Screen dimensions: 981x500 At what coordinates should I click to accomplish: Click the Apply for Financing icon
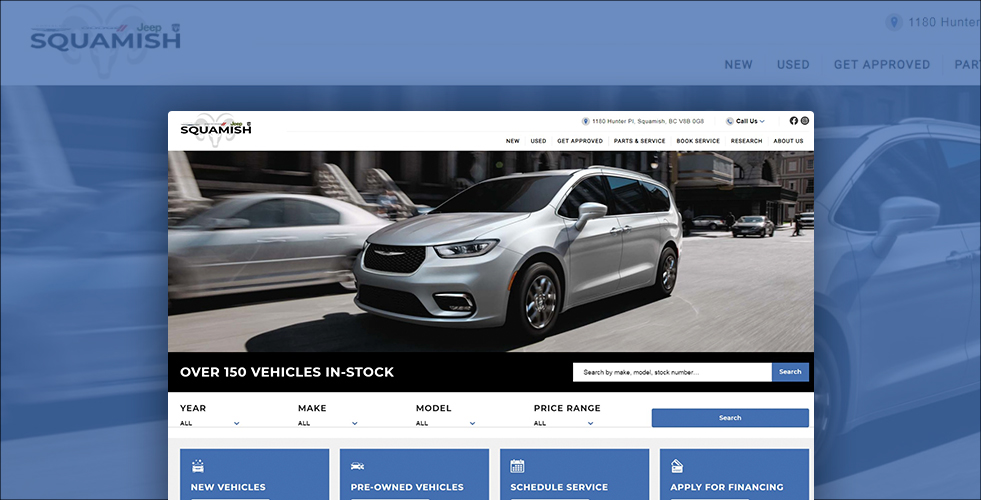tap(677, 466)
